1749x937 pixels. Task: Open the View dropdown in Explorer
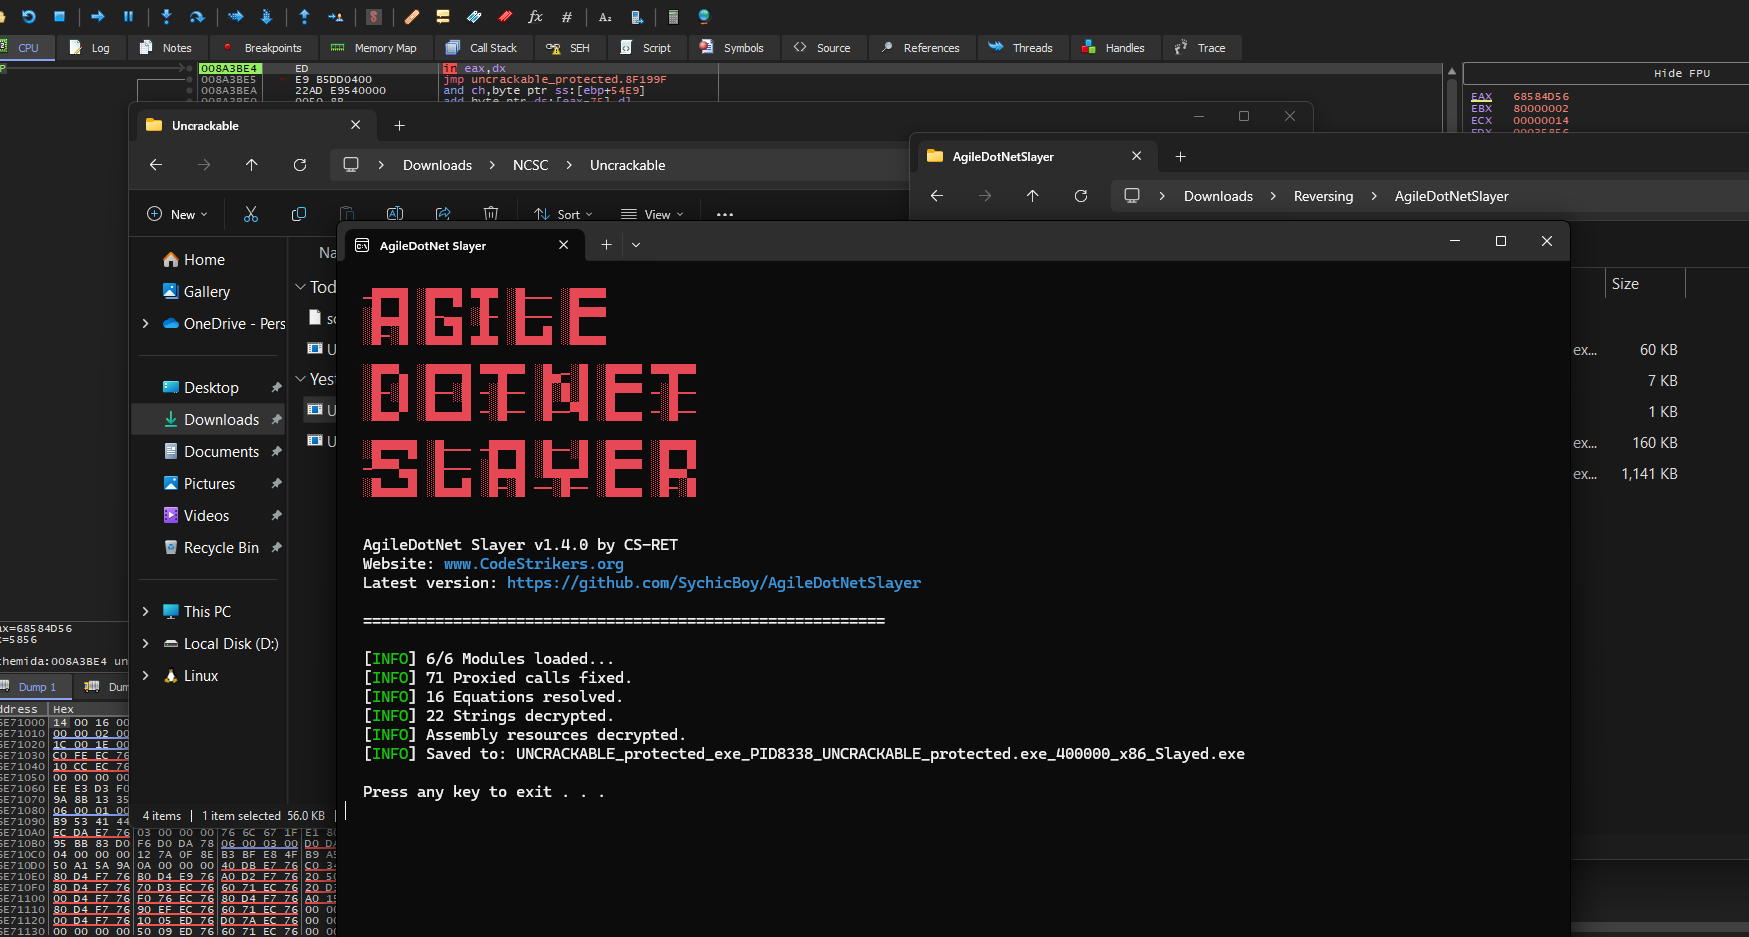(x=652, y=214)
